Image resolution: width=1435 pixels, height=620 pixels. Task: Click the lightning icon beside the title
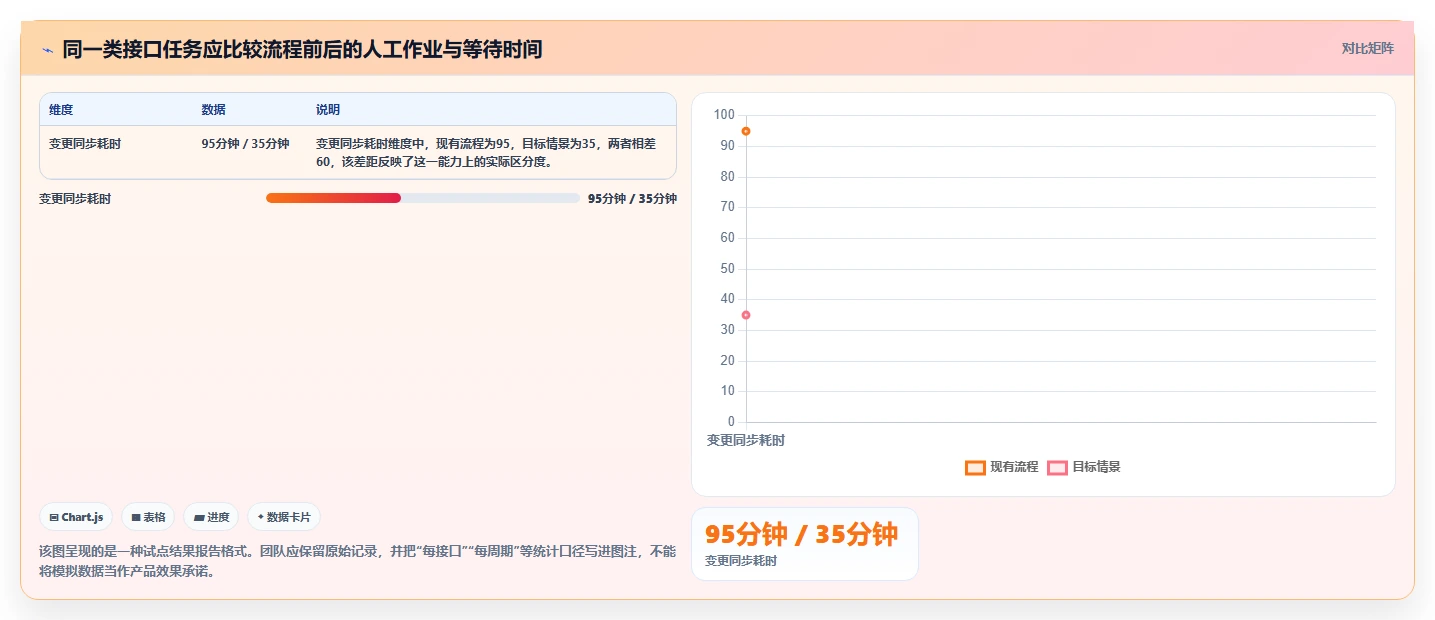tap(47, 50)
